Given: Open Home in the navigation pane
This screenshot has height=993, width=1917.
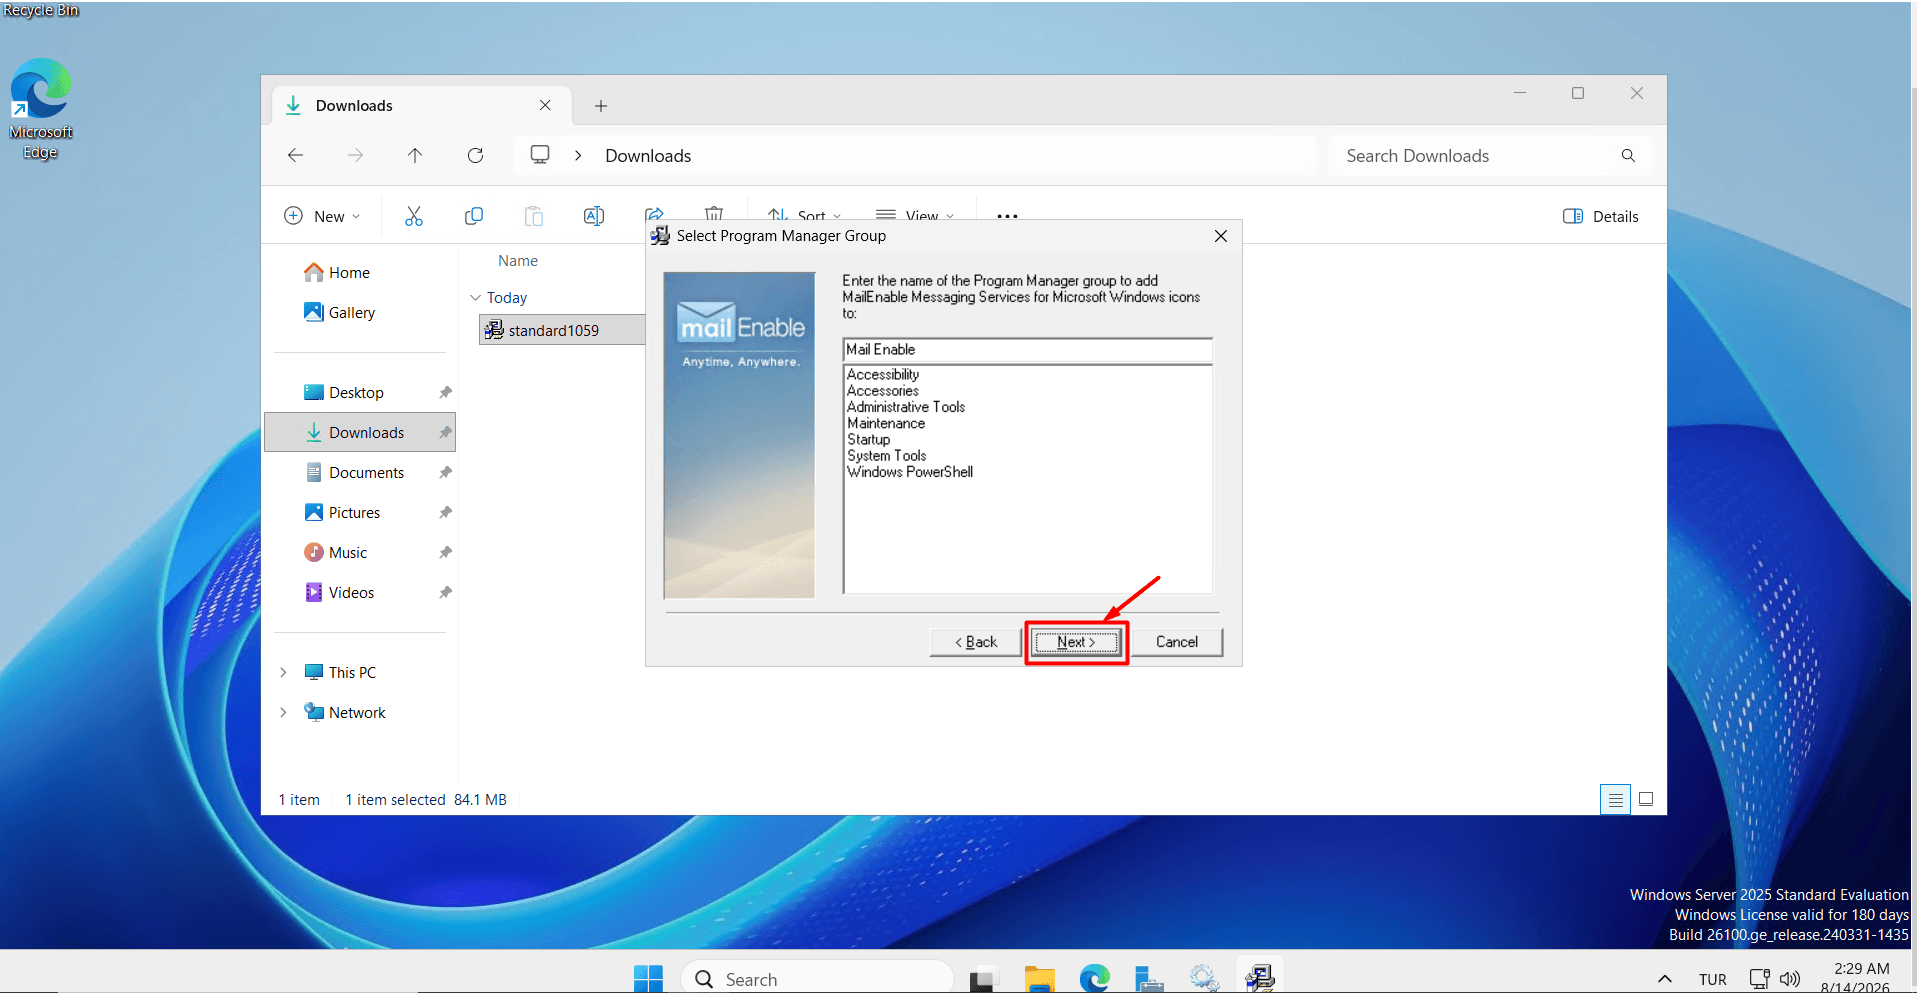Looking at the screenshot, I should (337, 272).
